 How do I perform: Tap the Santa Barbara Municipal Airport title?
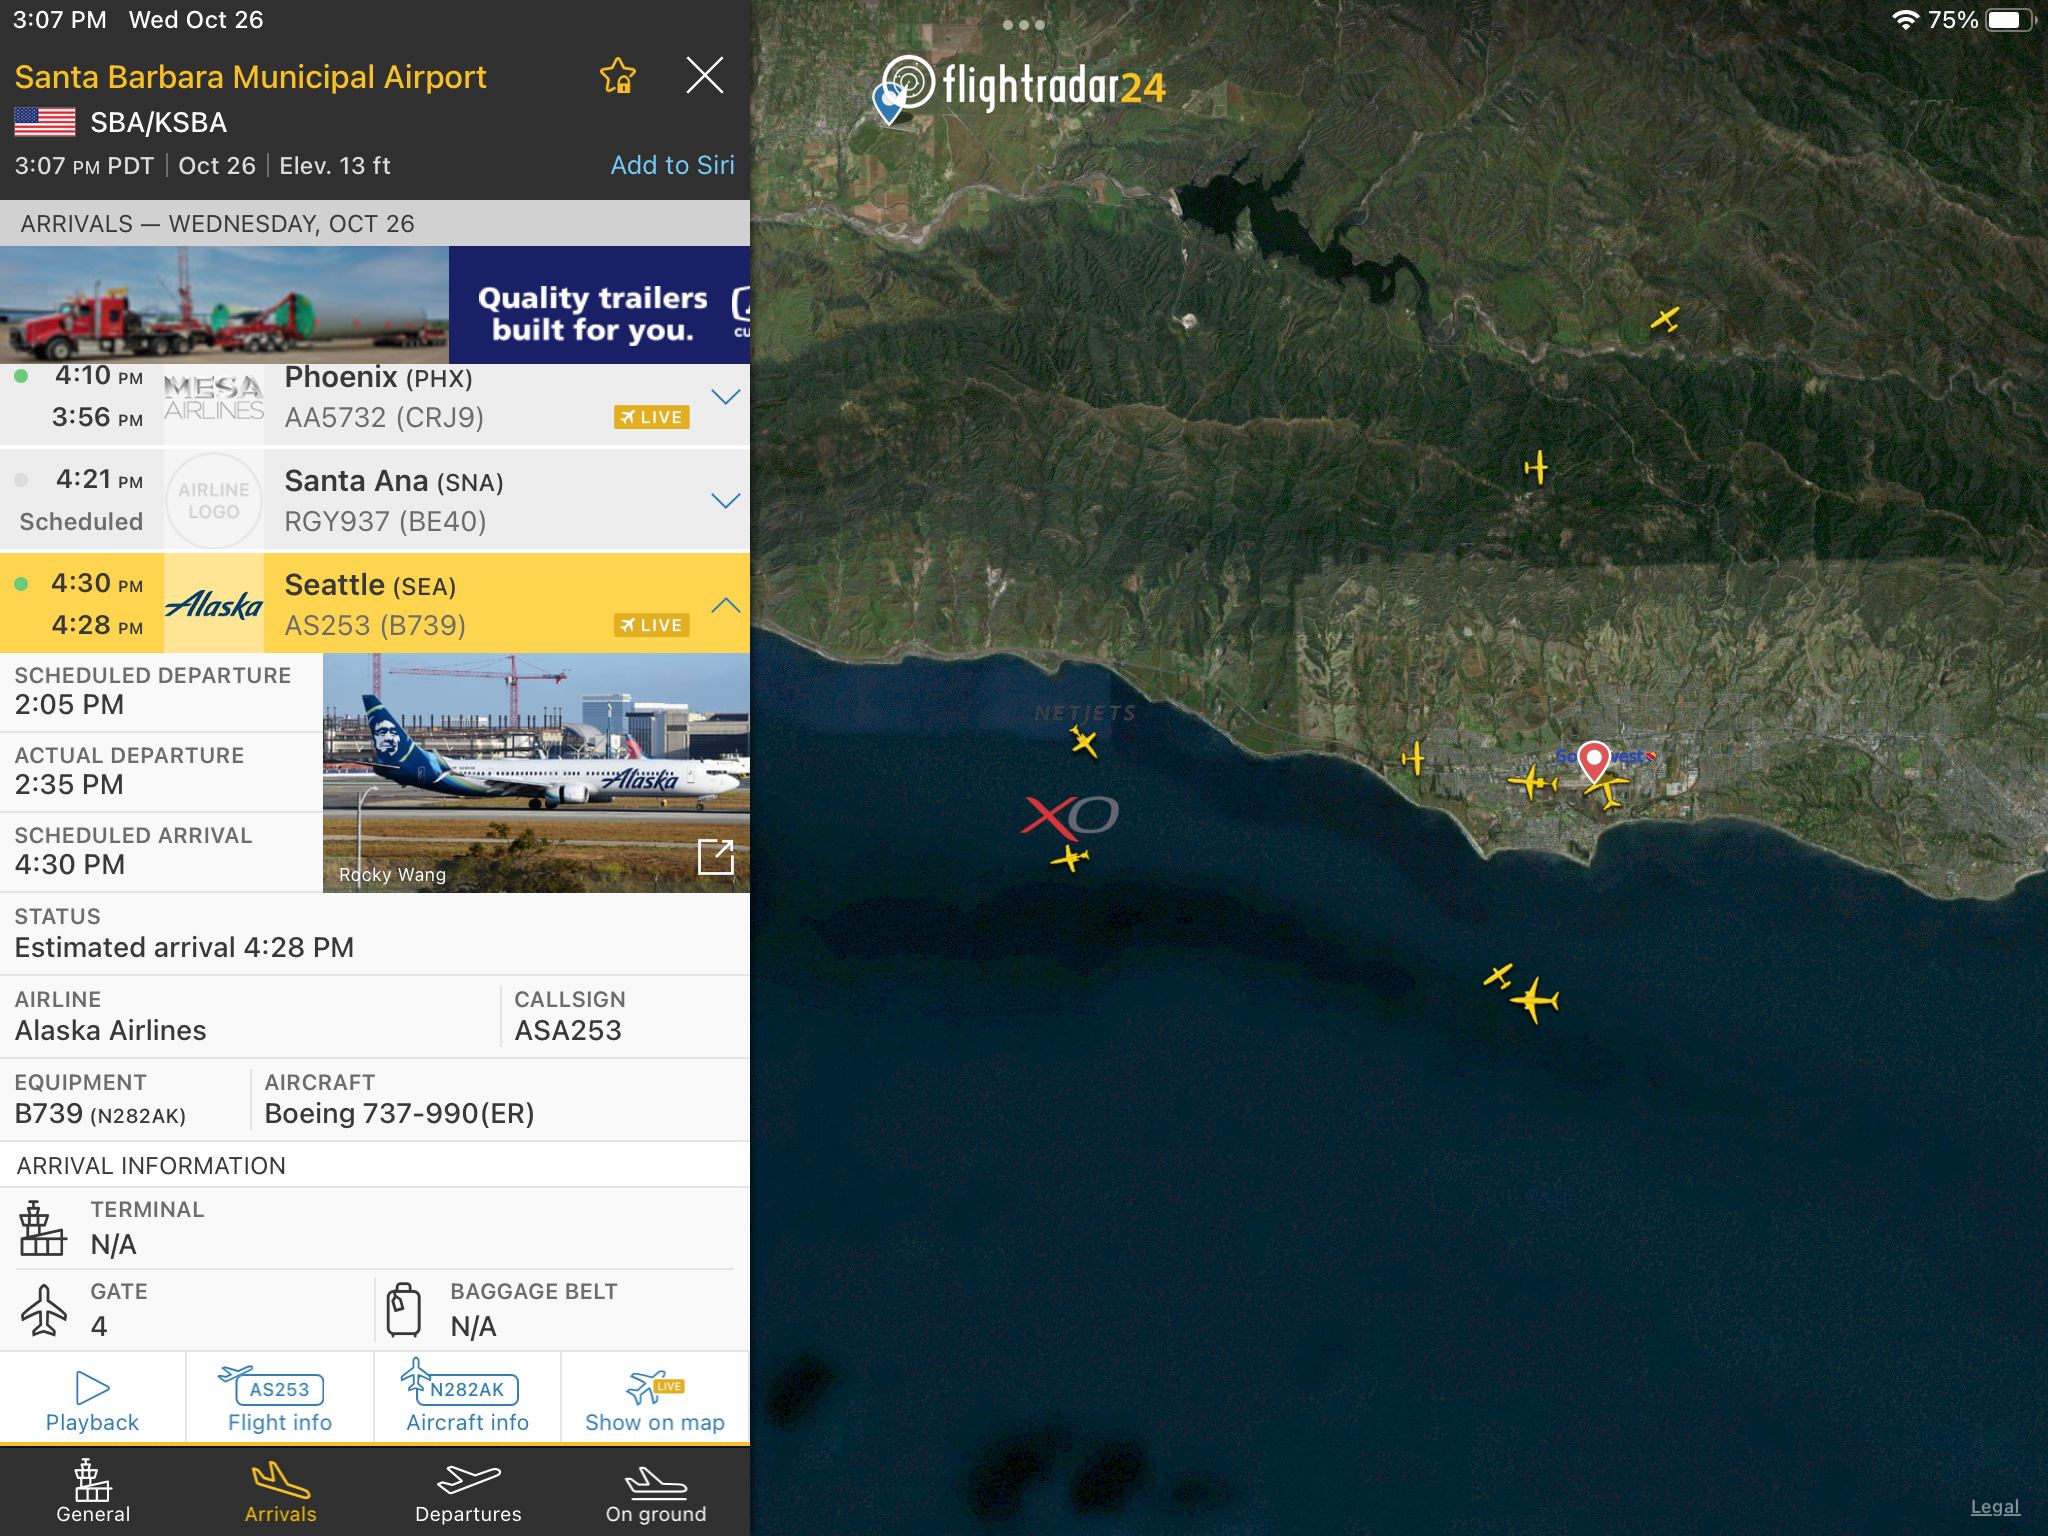click(250, 77)
